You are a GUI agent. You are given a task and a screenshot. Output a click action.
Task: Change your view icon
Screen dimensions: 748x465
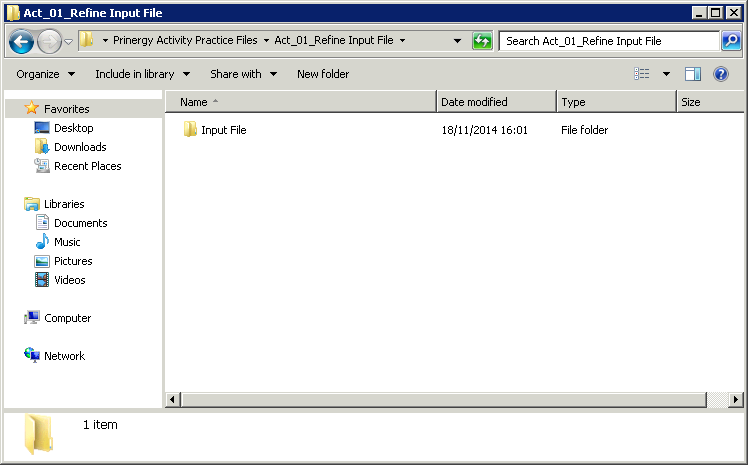click(x=642, y=73)
